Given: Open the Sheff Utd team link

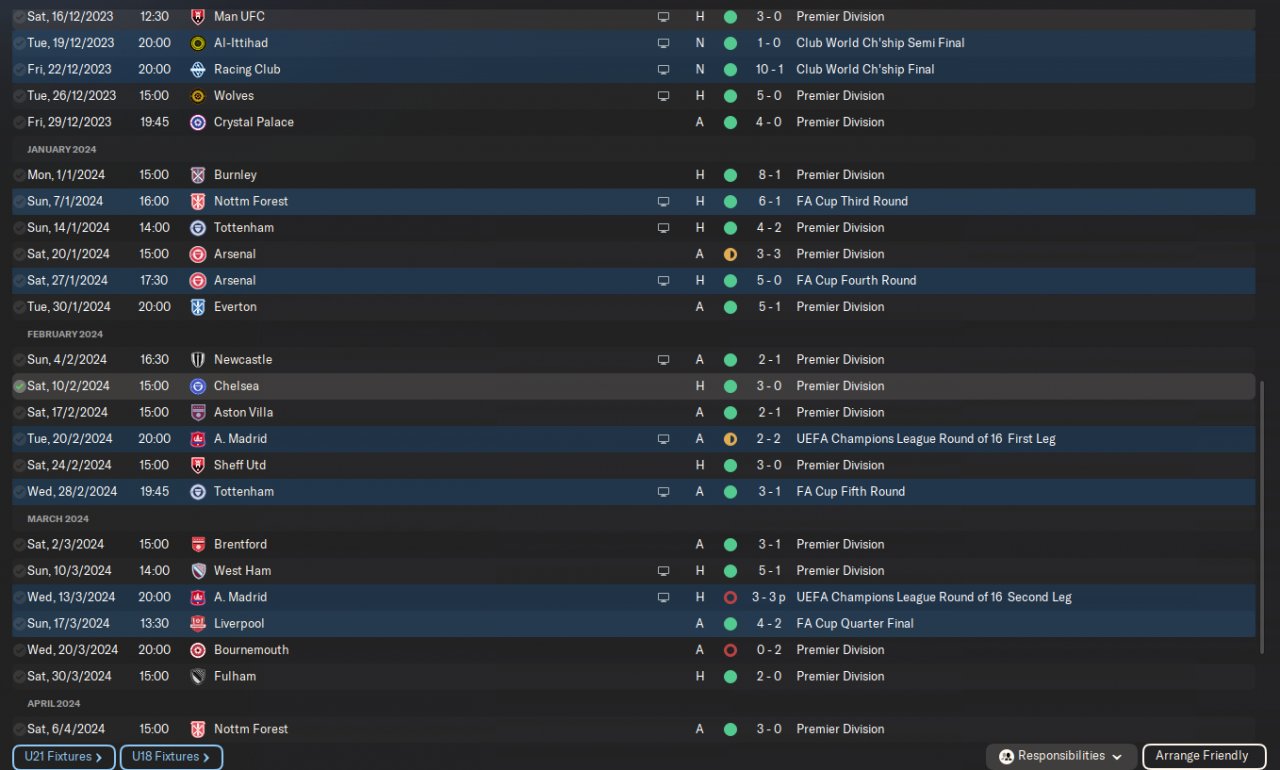Looking at the screenshot, I should [239, 465].
